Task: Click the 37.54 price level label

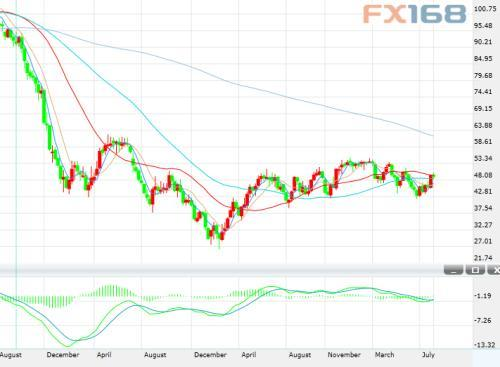Action: [483, 208]
